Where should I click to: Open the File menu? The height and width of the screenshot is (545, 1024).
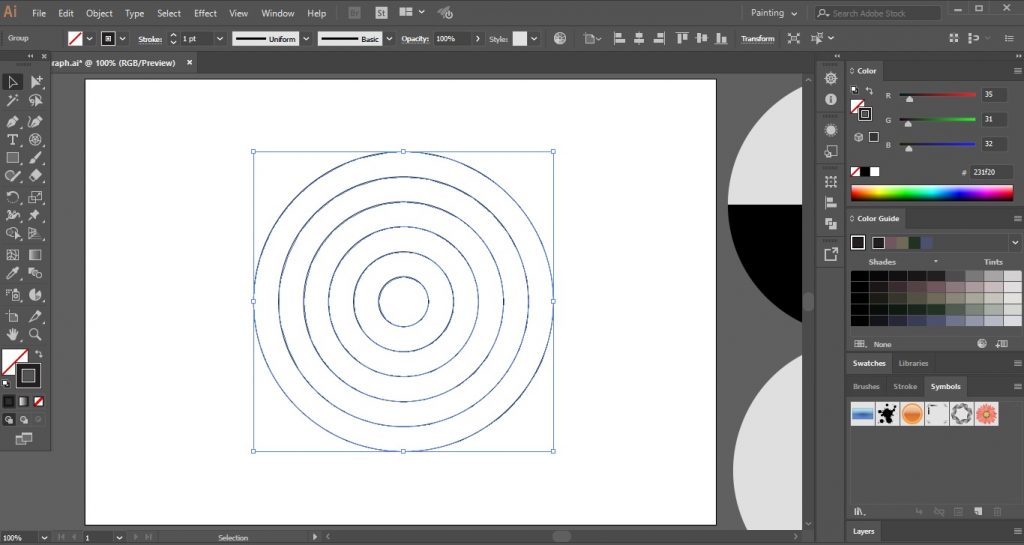coord(39,13)
